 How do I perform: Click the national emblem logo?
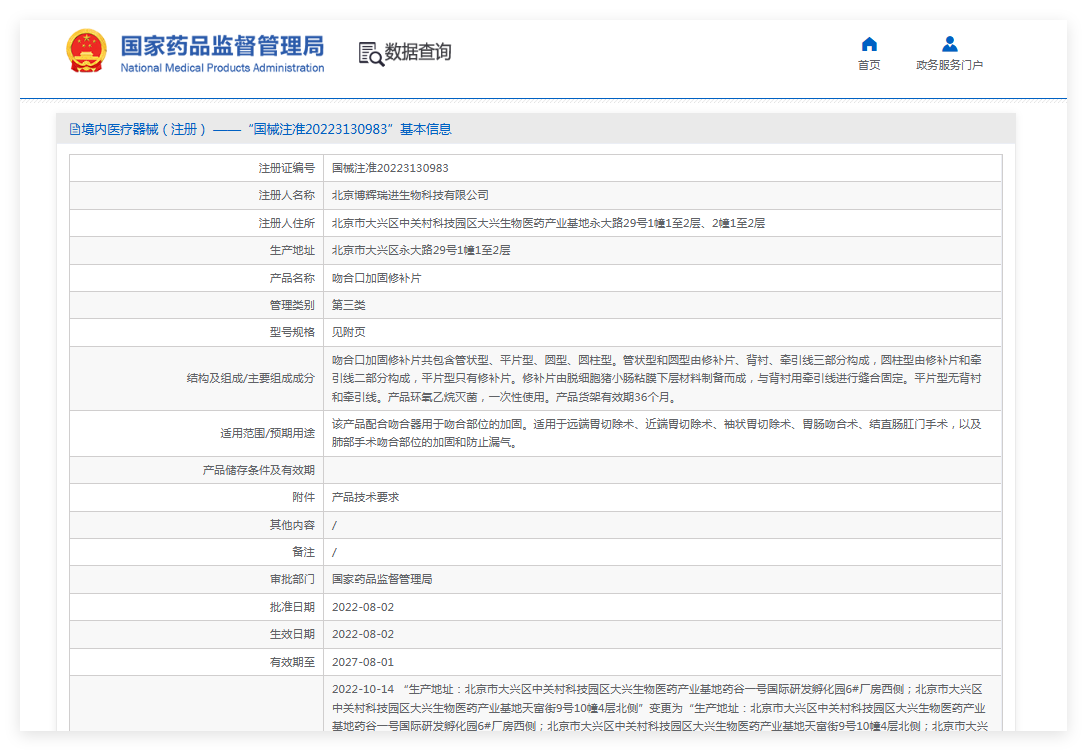coord(87,51)
